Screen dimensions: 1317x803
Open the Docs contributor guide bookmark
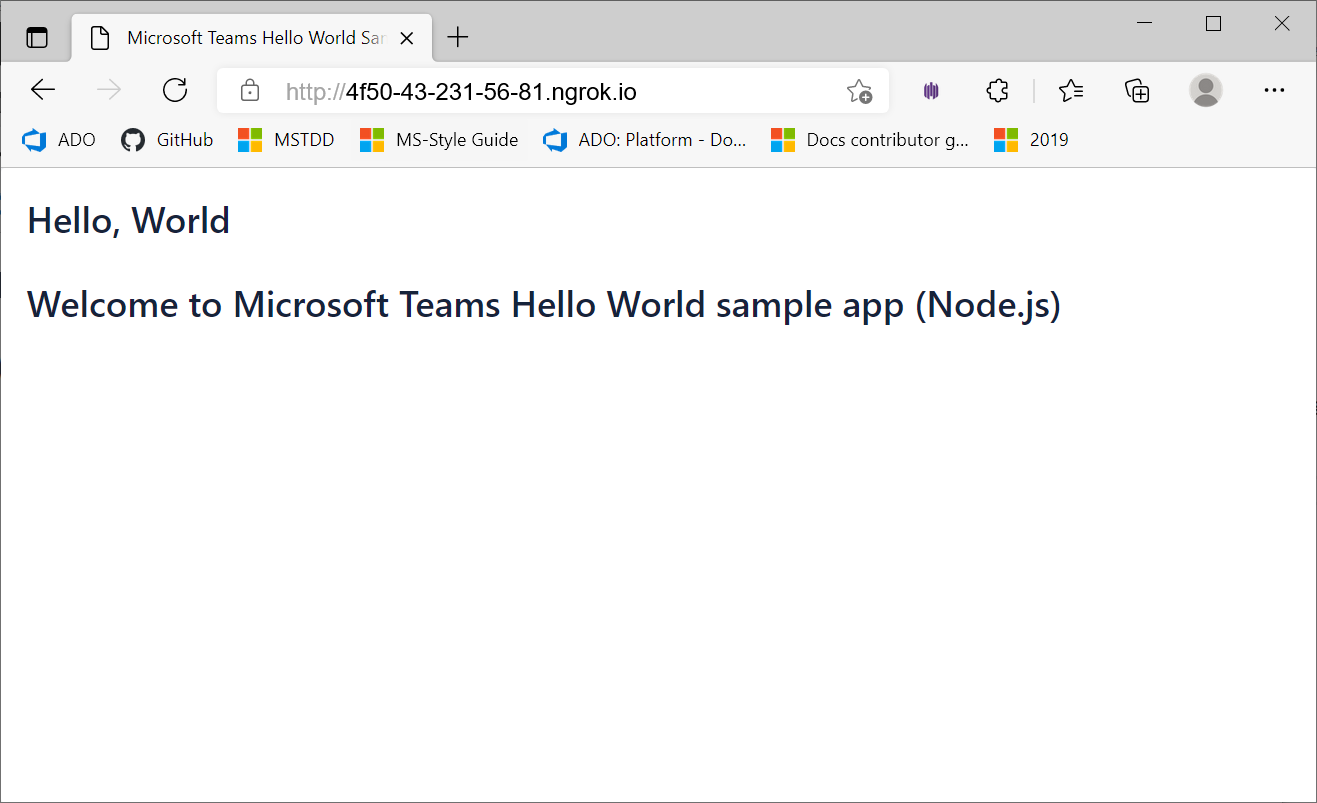coord(870,140)
